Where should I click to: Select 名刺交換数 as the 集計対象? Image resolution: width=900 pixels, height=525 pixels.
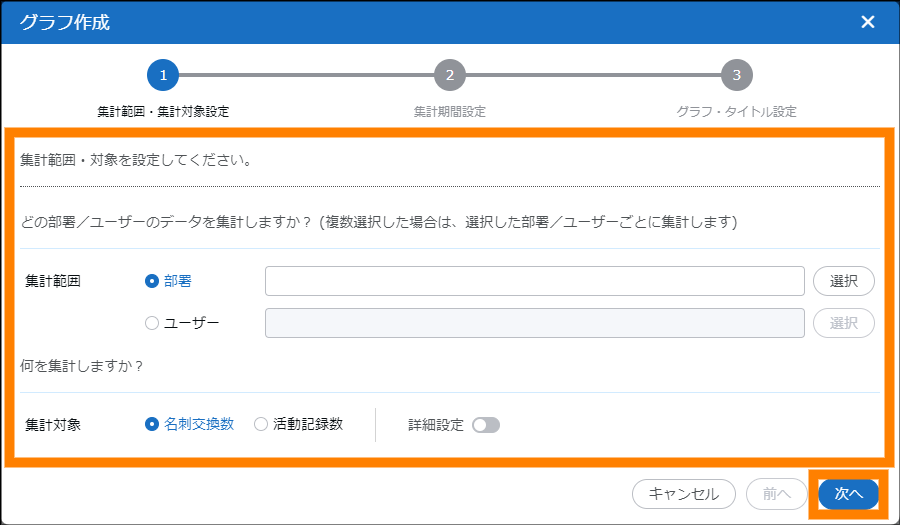click(x=152, y=424)
